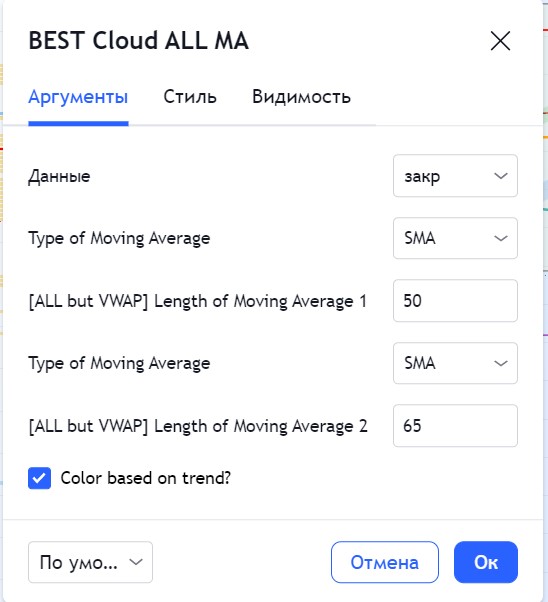
Task: Toggle the Color based on trend checkbox
Action: pyautogui.click(x=40, y=478)
